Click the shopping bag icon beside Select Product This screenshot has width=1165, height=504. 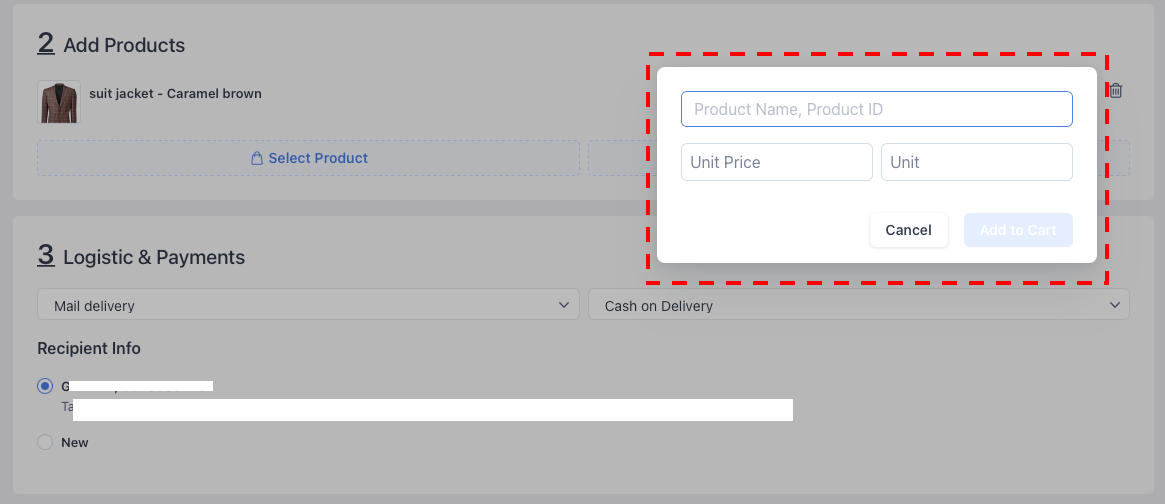(257, 158)
